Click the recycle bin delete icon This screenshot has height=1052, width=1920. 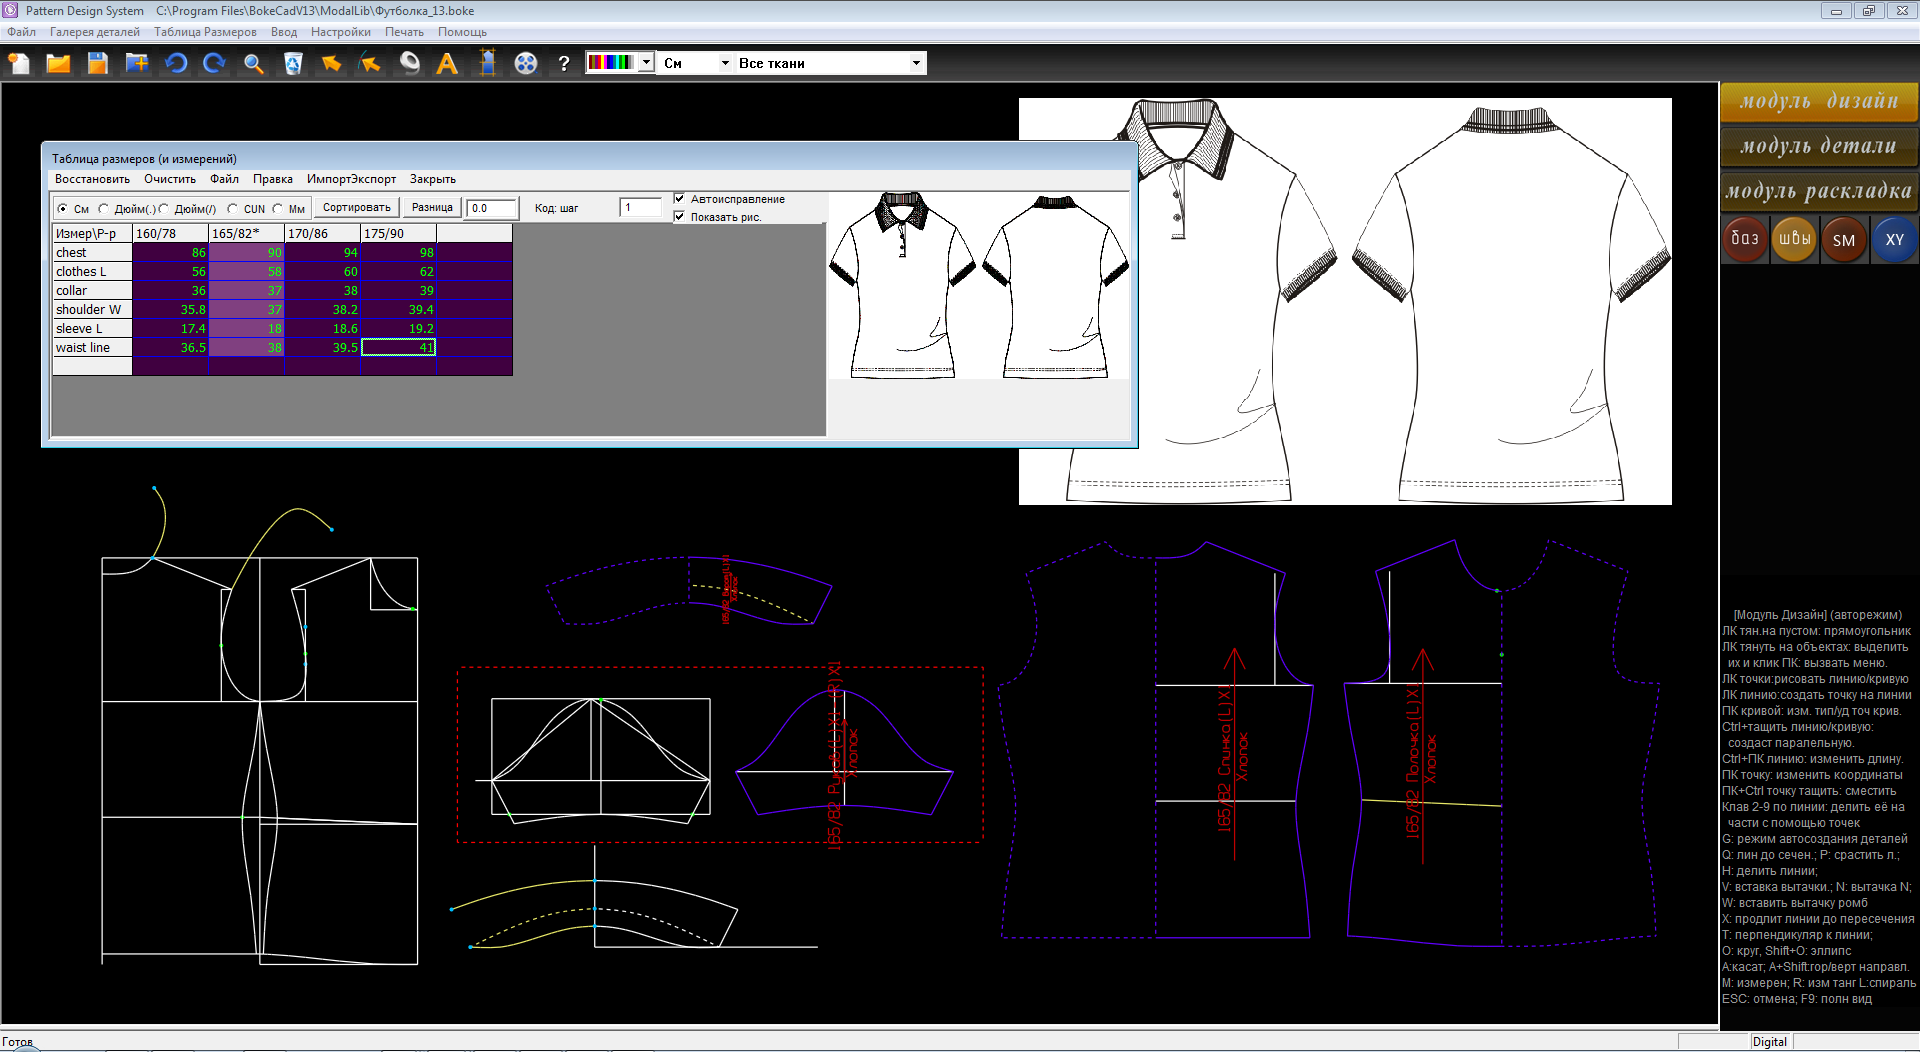coord(293,64)
